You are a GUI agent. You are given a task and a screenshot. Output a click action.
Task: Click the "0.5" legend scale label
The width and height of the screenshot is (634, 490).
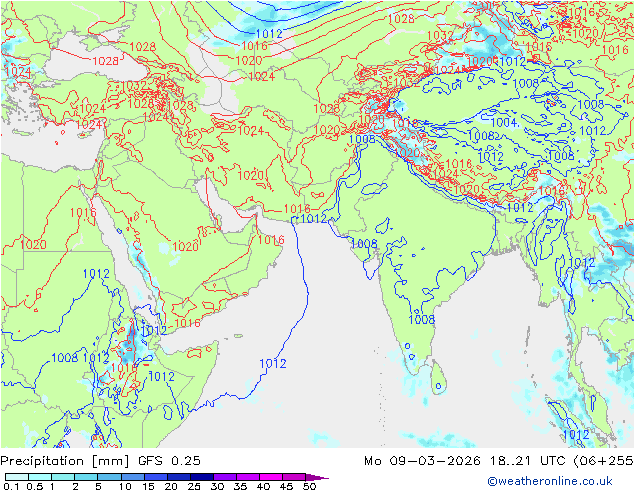click(35, 486)
